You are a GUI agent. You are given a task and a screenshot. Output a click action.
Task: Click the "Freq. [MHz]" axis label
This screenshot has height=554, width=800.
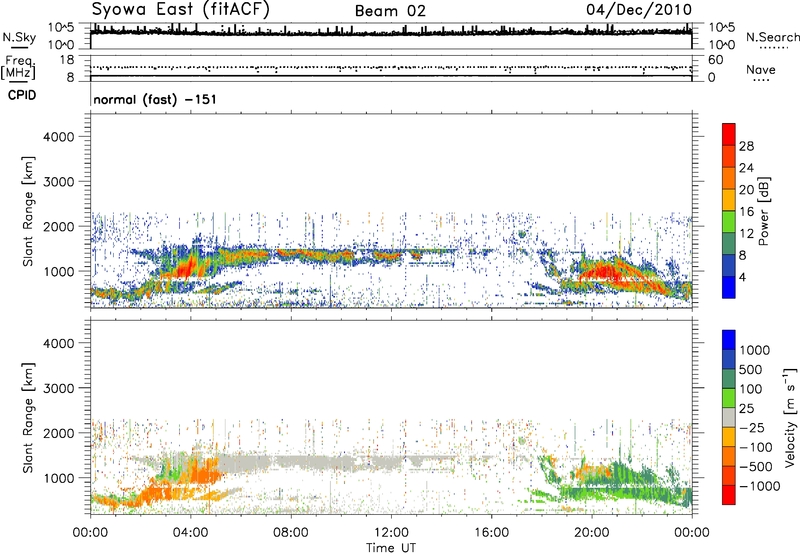tap(18, 68)
